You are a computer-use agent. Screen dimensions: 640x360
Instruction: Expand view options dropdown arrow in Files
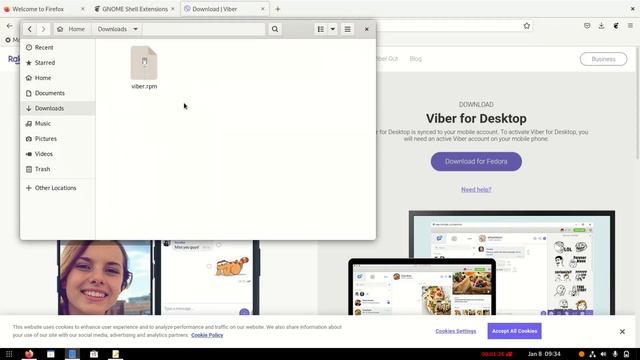pyautogui.click(x=333, y=29)
